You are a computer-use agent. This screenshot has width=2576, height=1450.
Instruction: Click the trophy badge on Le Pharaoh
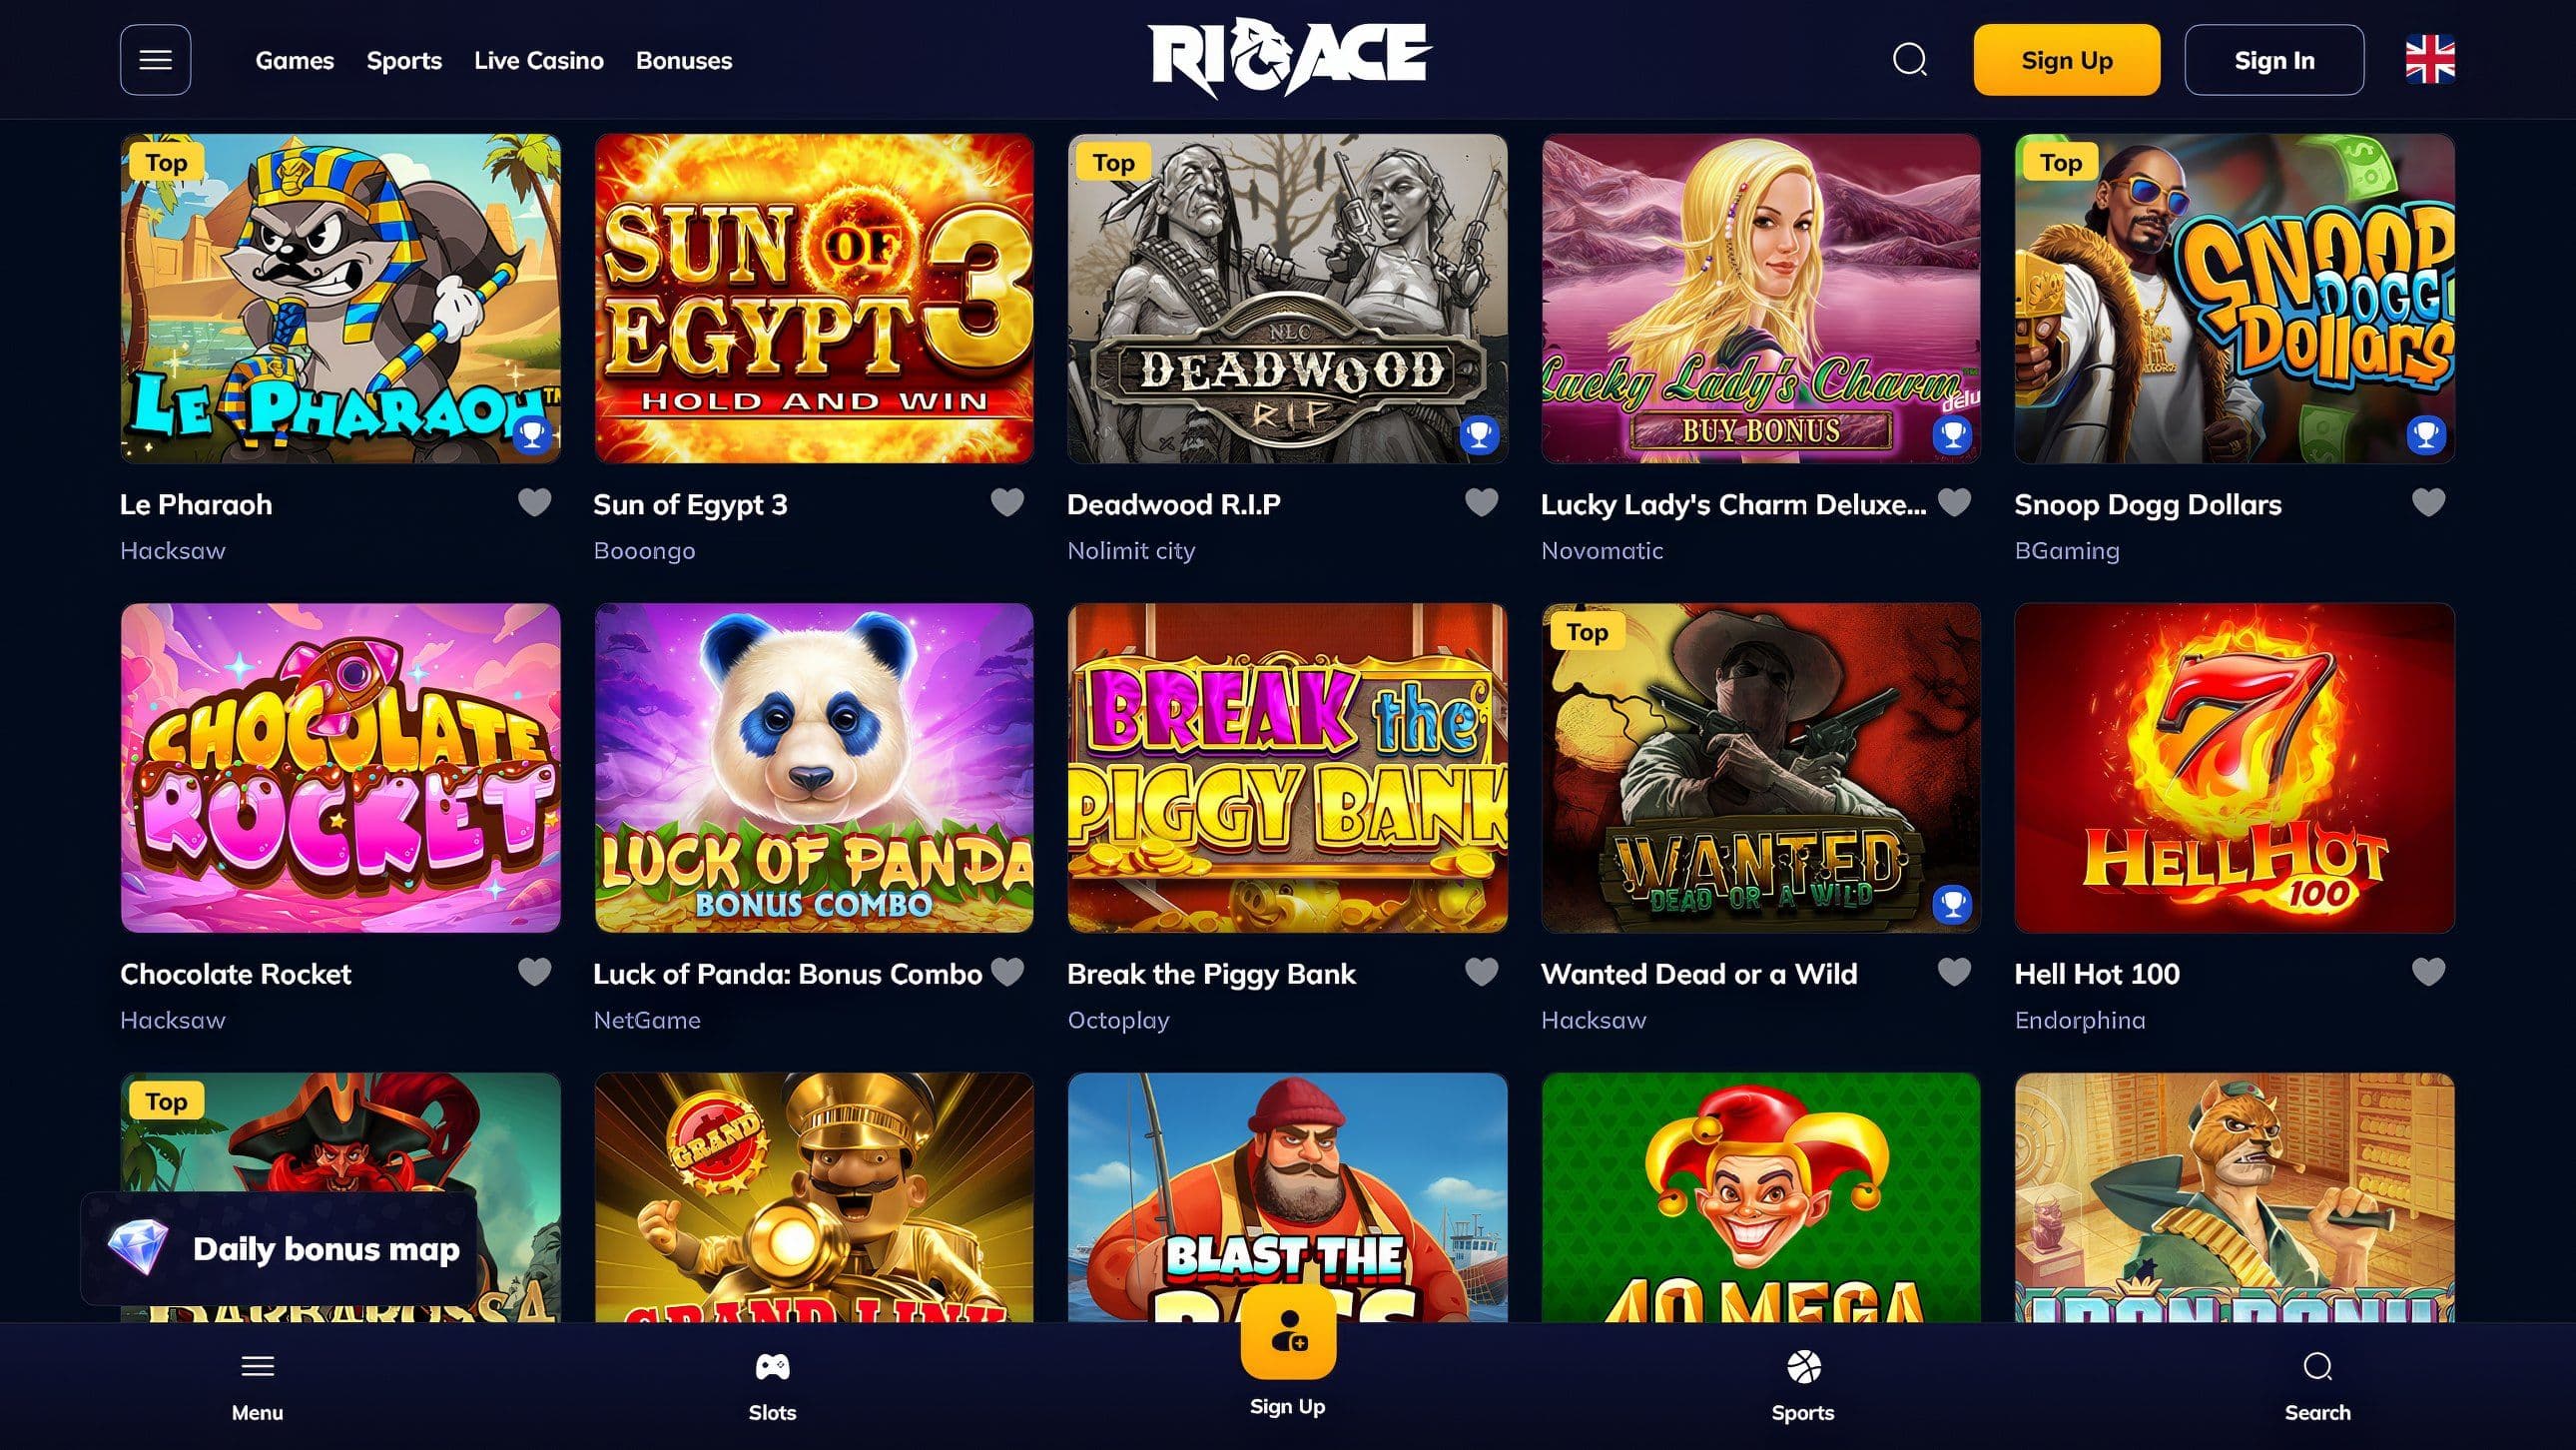click(532, 435)
